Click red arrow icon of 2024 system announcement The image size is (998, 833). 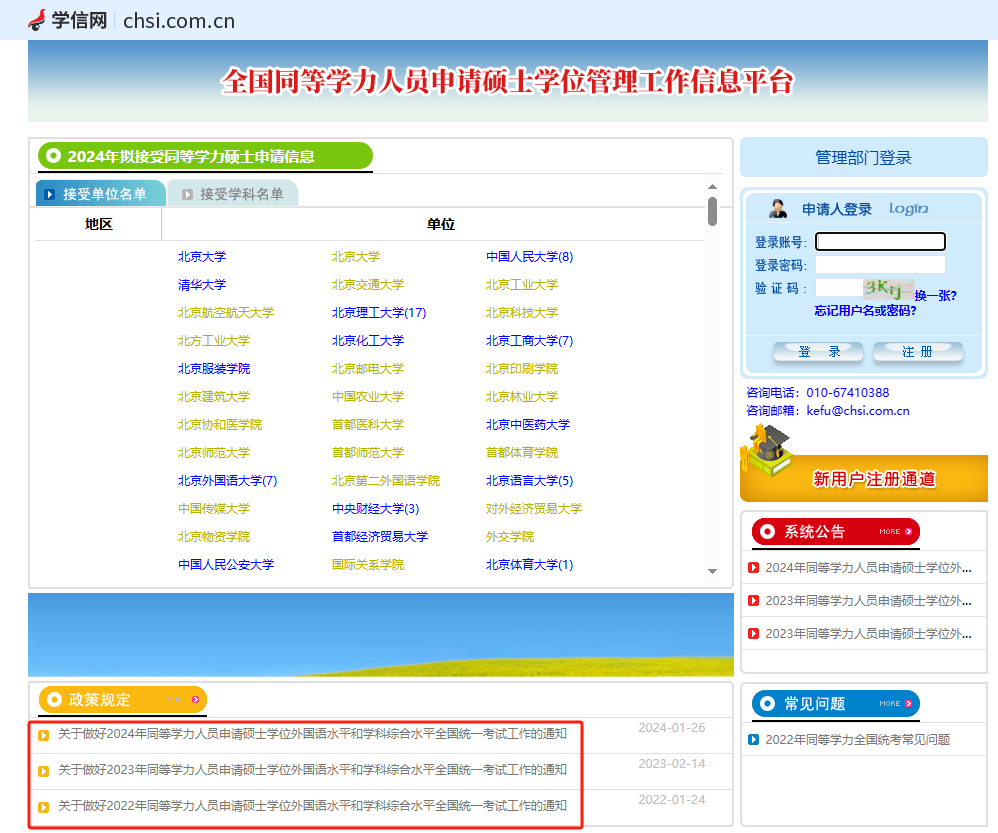coord(754,568)
